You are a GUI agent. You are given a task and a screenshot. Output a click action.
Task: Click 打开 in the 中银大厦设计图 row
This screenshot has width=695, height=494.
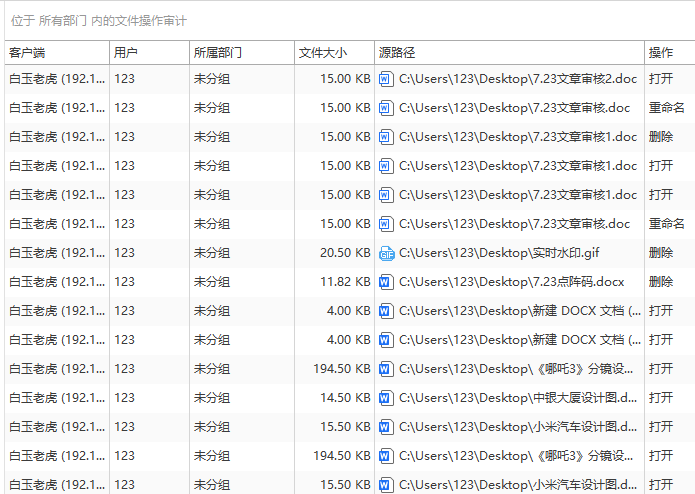[661, 398]
